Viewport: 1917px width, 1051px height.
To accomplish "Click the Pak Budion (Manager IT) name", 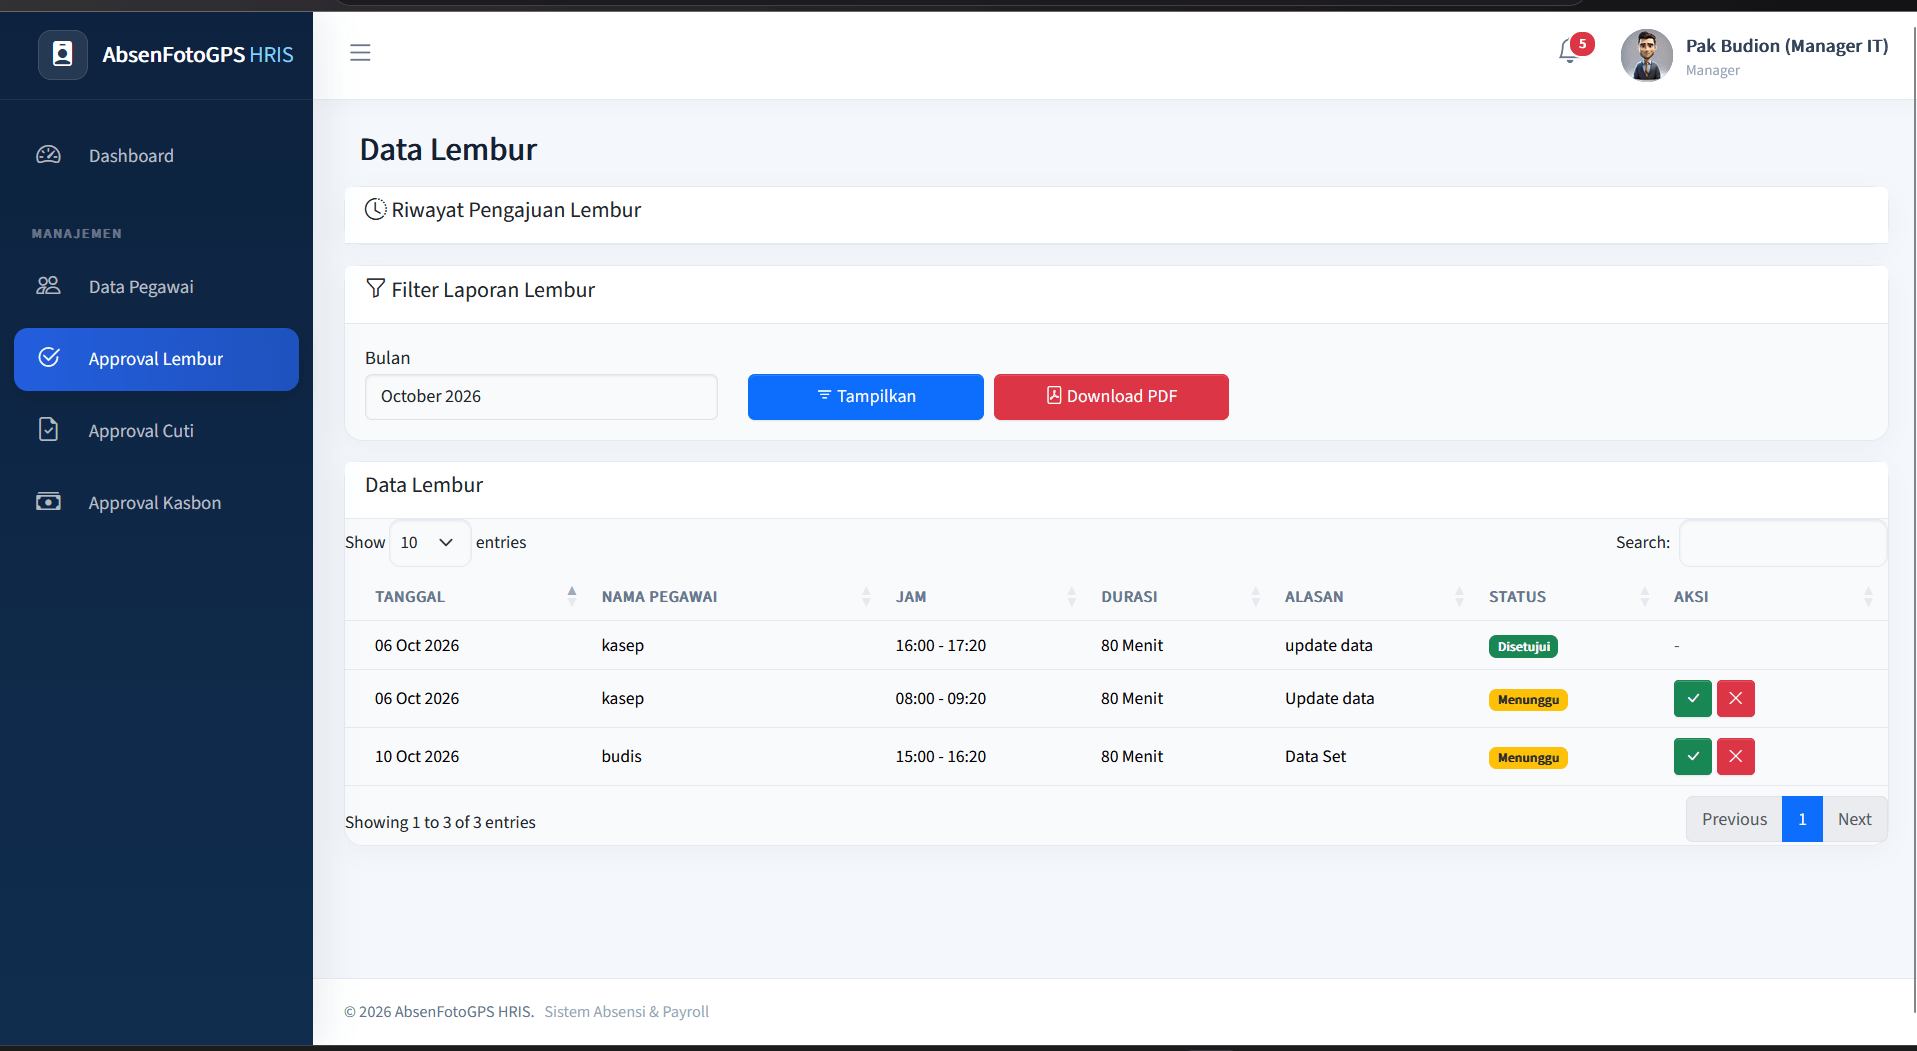I will click(x=1787, y=46).
